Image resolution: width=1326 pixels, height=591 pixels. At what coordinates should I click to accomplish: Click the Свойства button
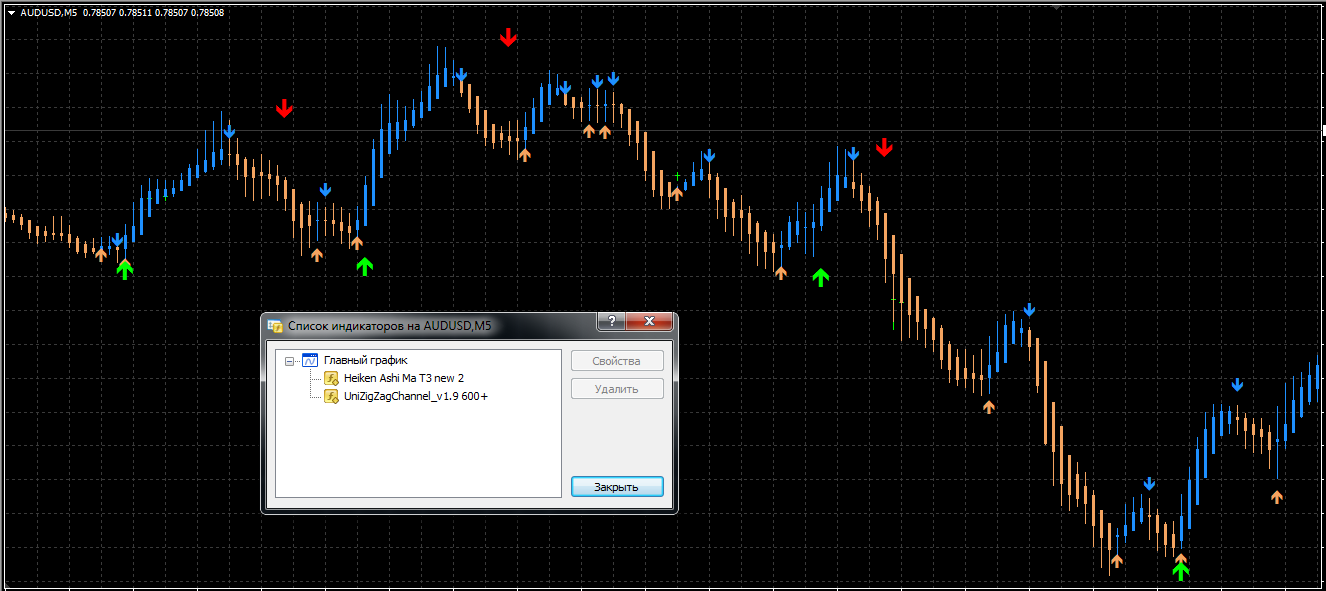point(617,361)
